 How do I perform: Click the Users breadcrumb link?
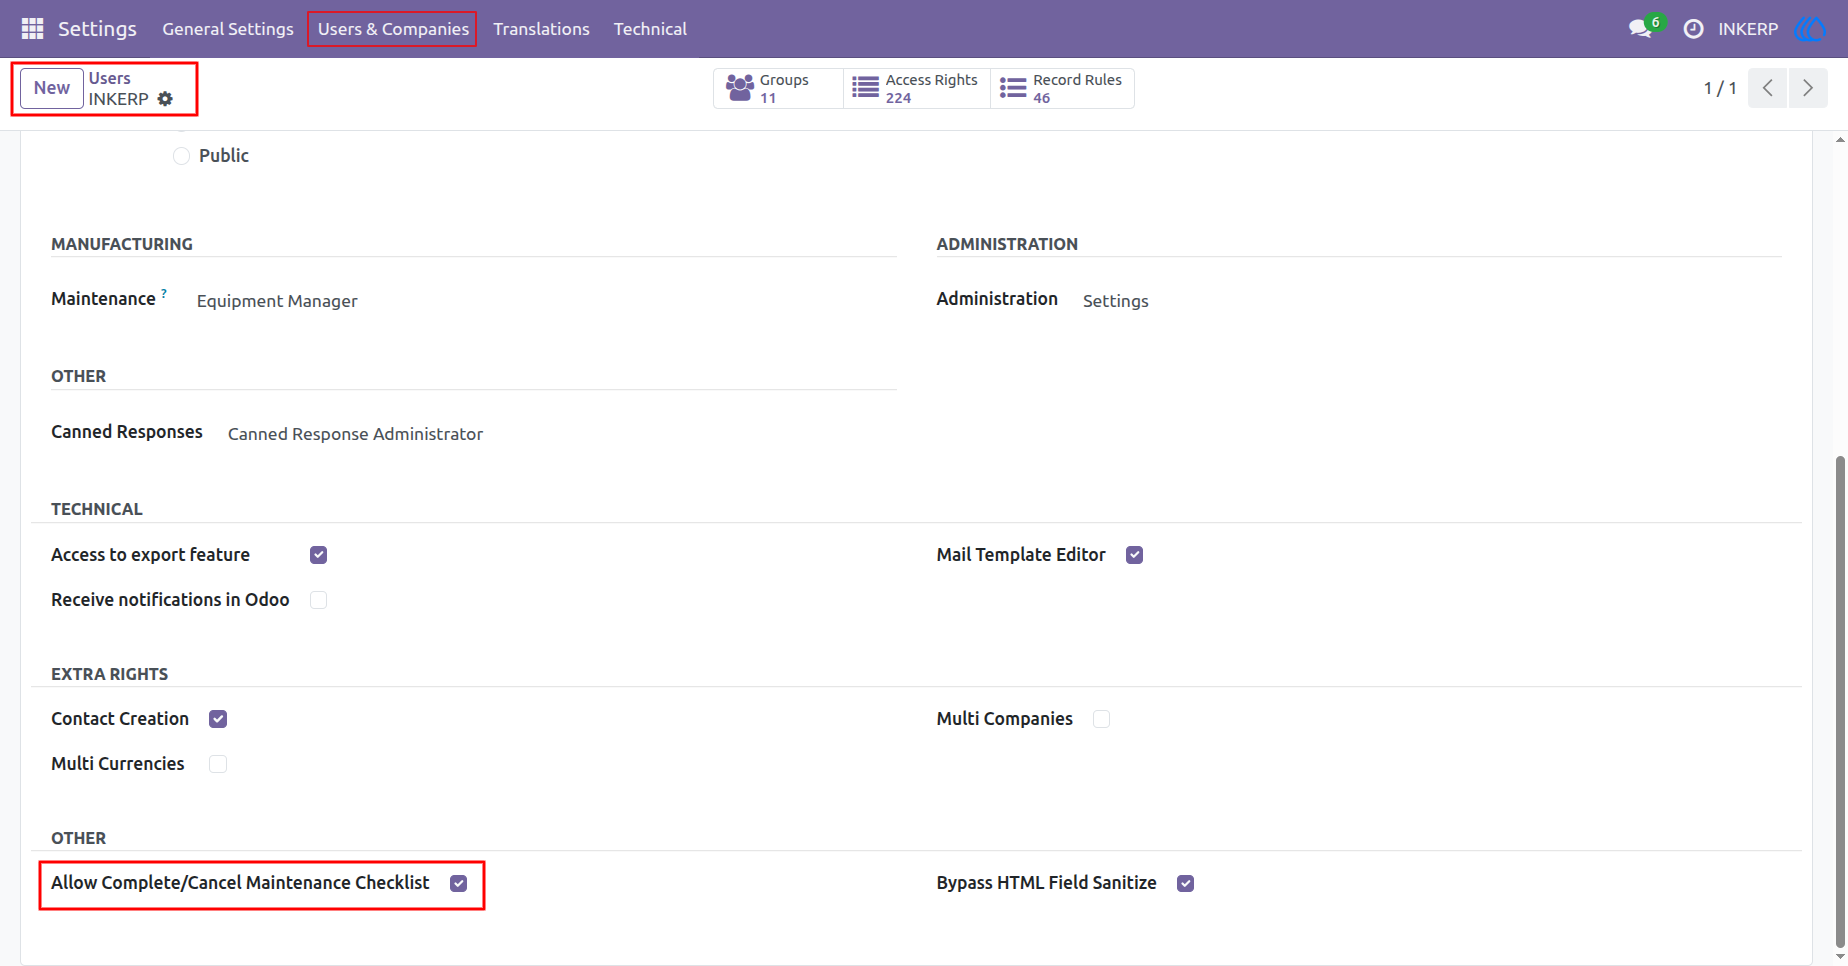(110, 78)
